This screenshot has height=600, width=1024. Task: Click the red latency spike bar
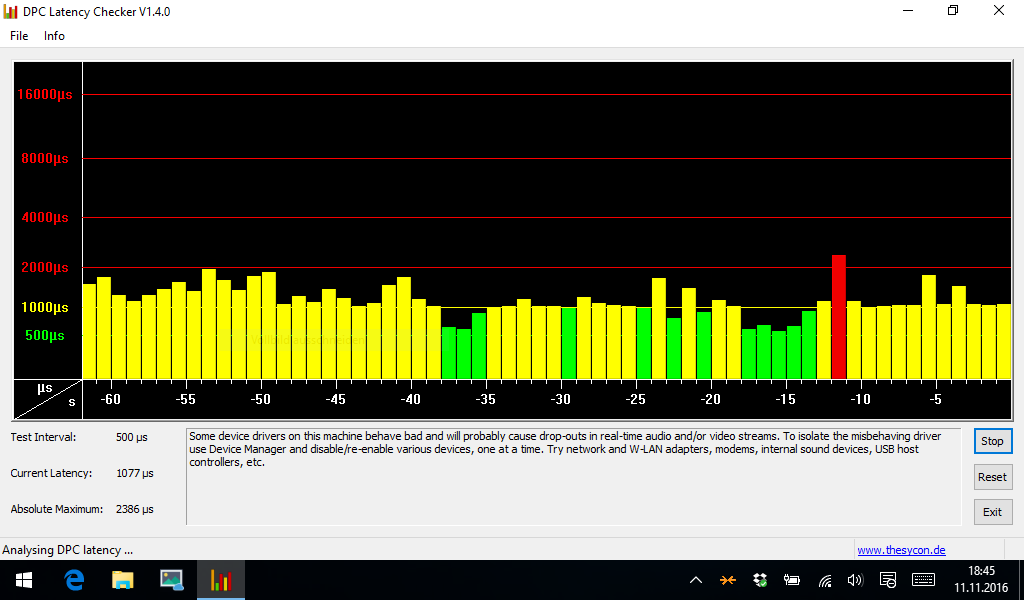click(839, 317)
